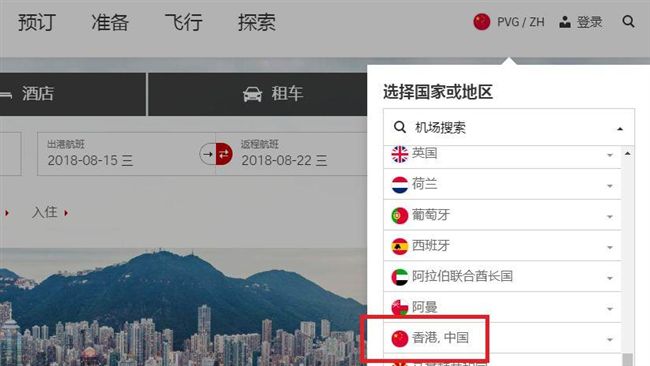Open the 准备 menu
The height and width of the screenshot is (366, 650).
pos(110,22)
